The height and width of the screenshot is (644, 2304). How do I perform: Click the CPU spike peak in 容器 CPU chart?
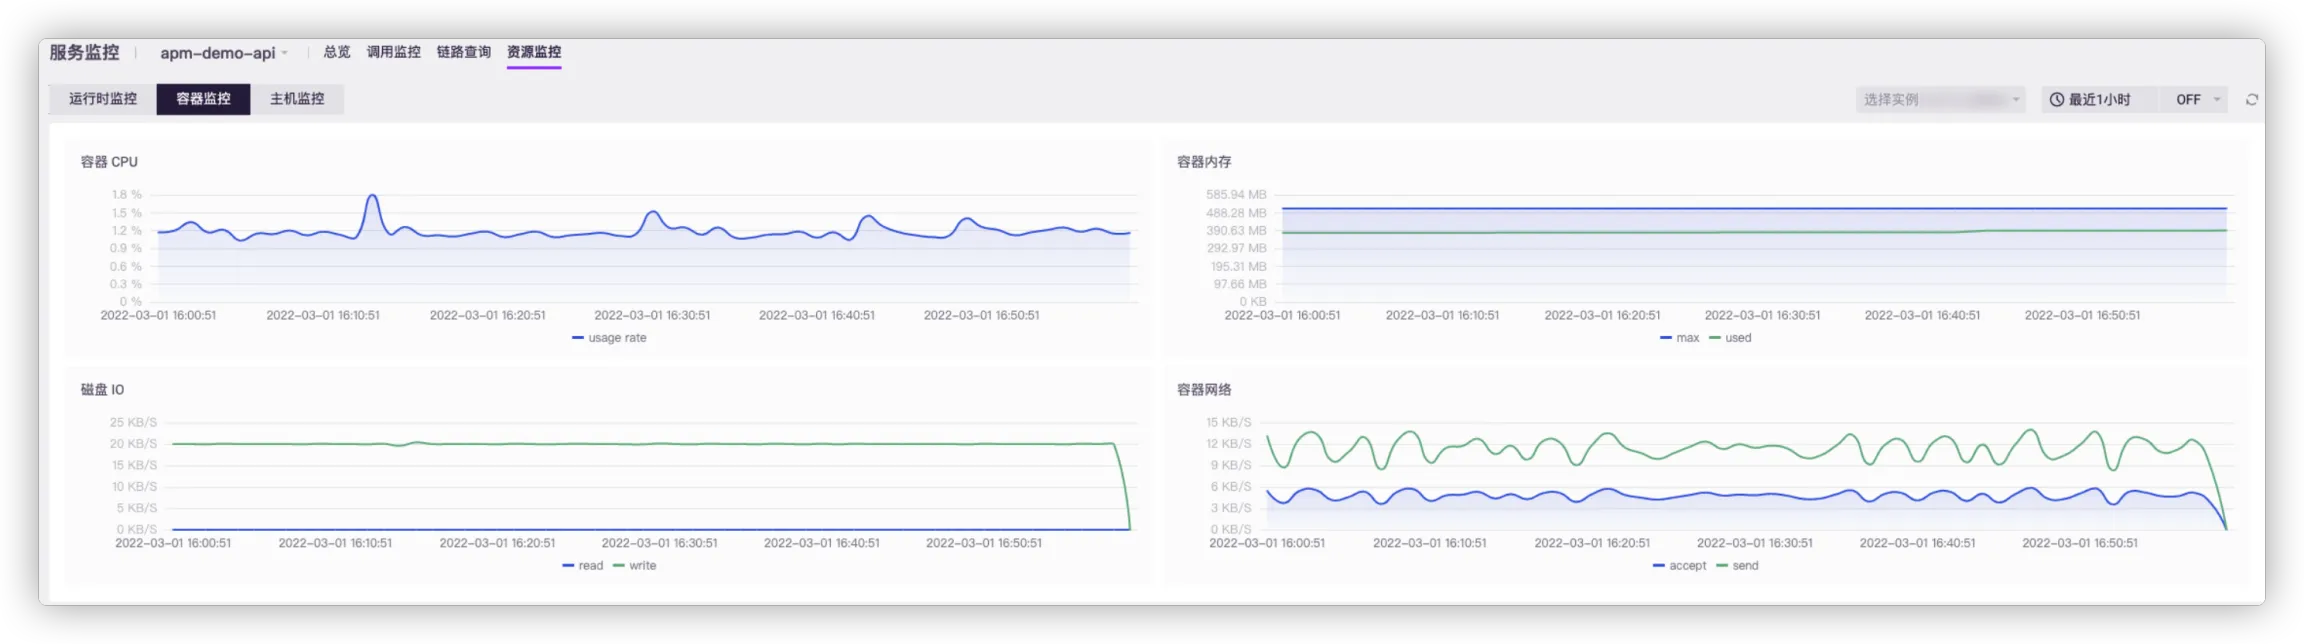click(x=372, y=196)
